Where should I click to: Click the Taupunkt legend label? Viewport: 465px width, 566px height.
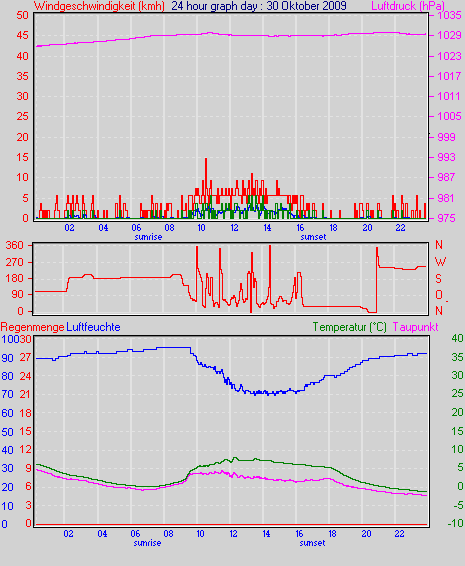pos(416,327)
